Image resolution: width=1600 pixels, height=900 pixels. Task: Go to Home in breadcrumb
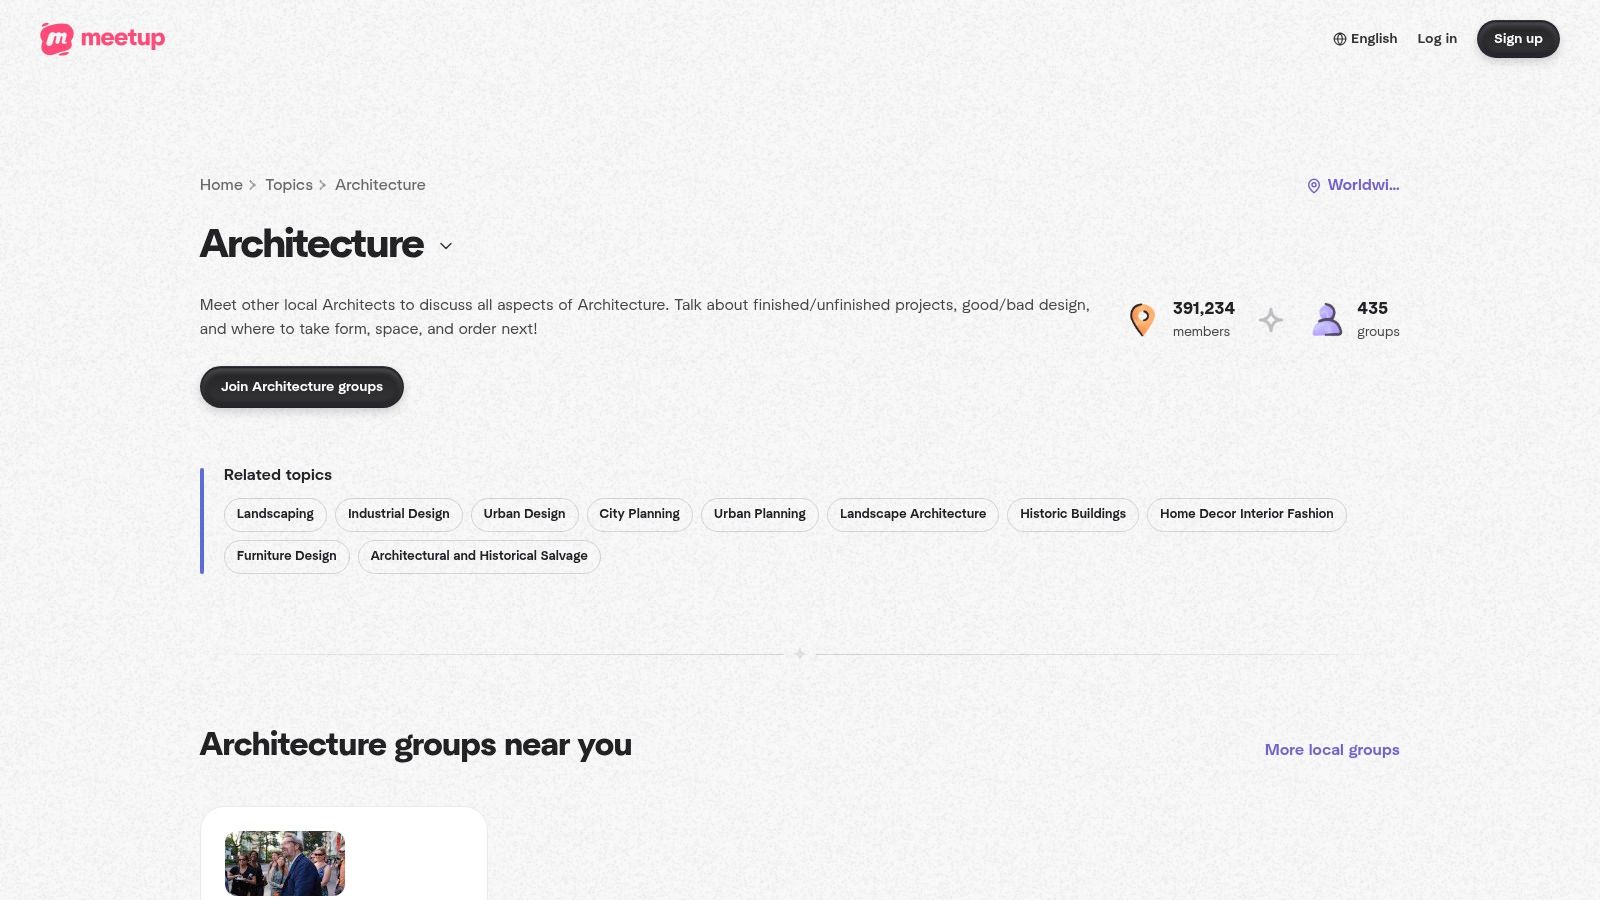(x=221, y=185)
